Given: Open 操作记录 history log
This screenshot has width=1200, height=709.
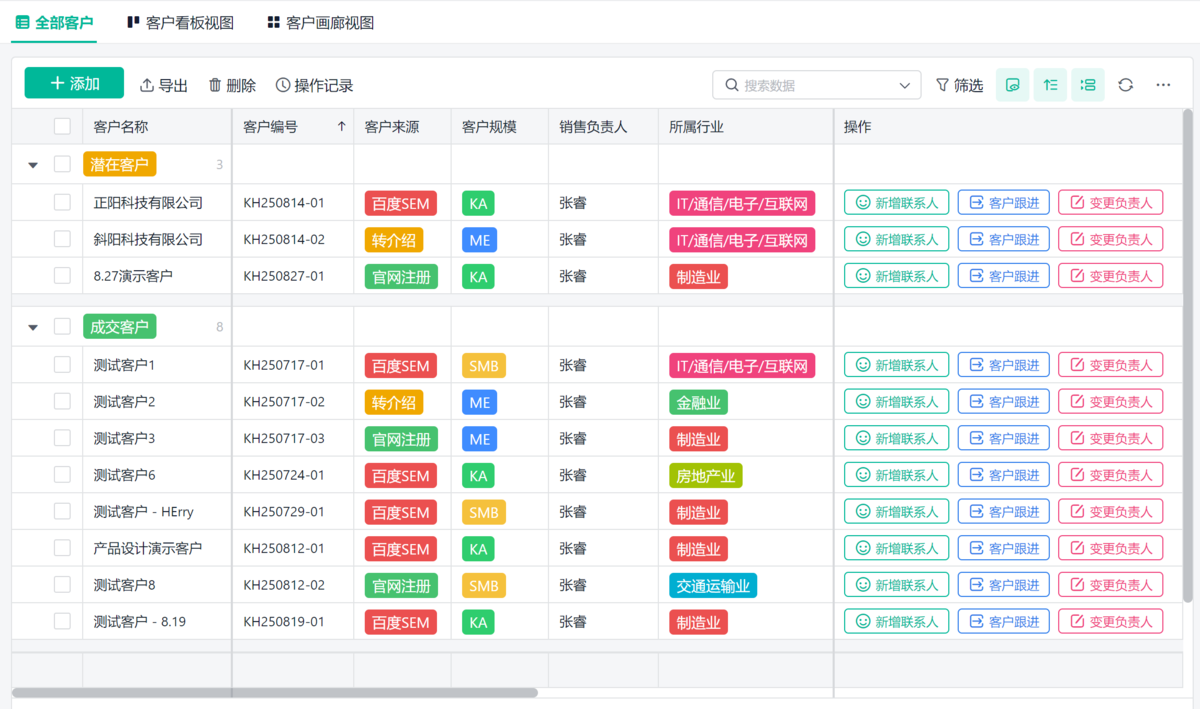Looking at the screenshot, I should [314, 85].
